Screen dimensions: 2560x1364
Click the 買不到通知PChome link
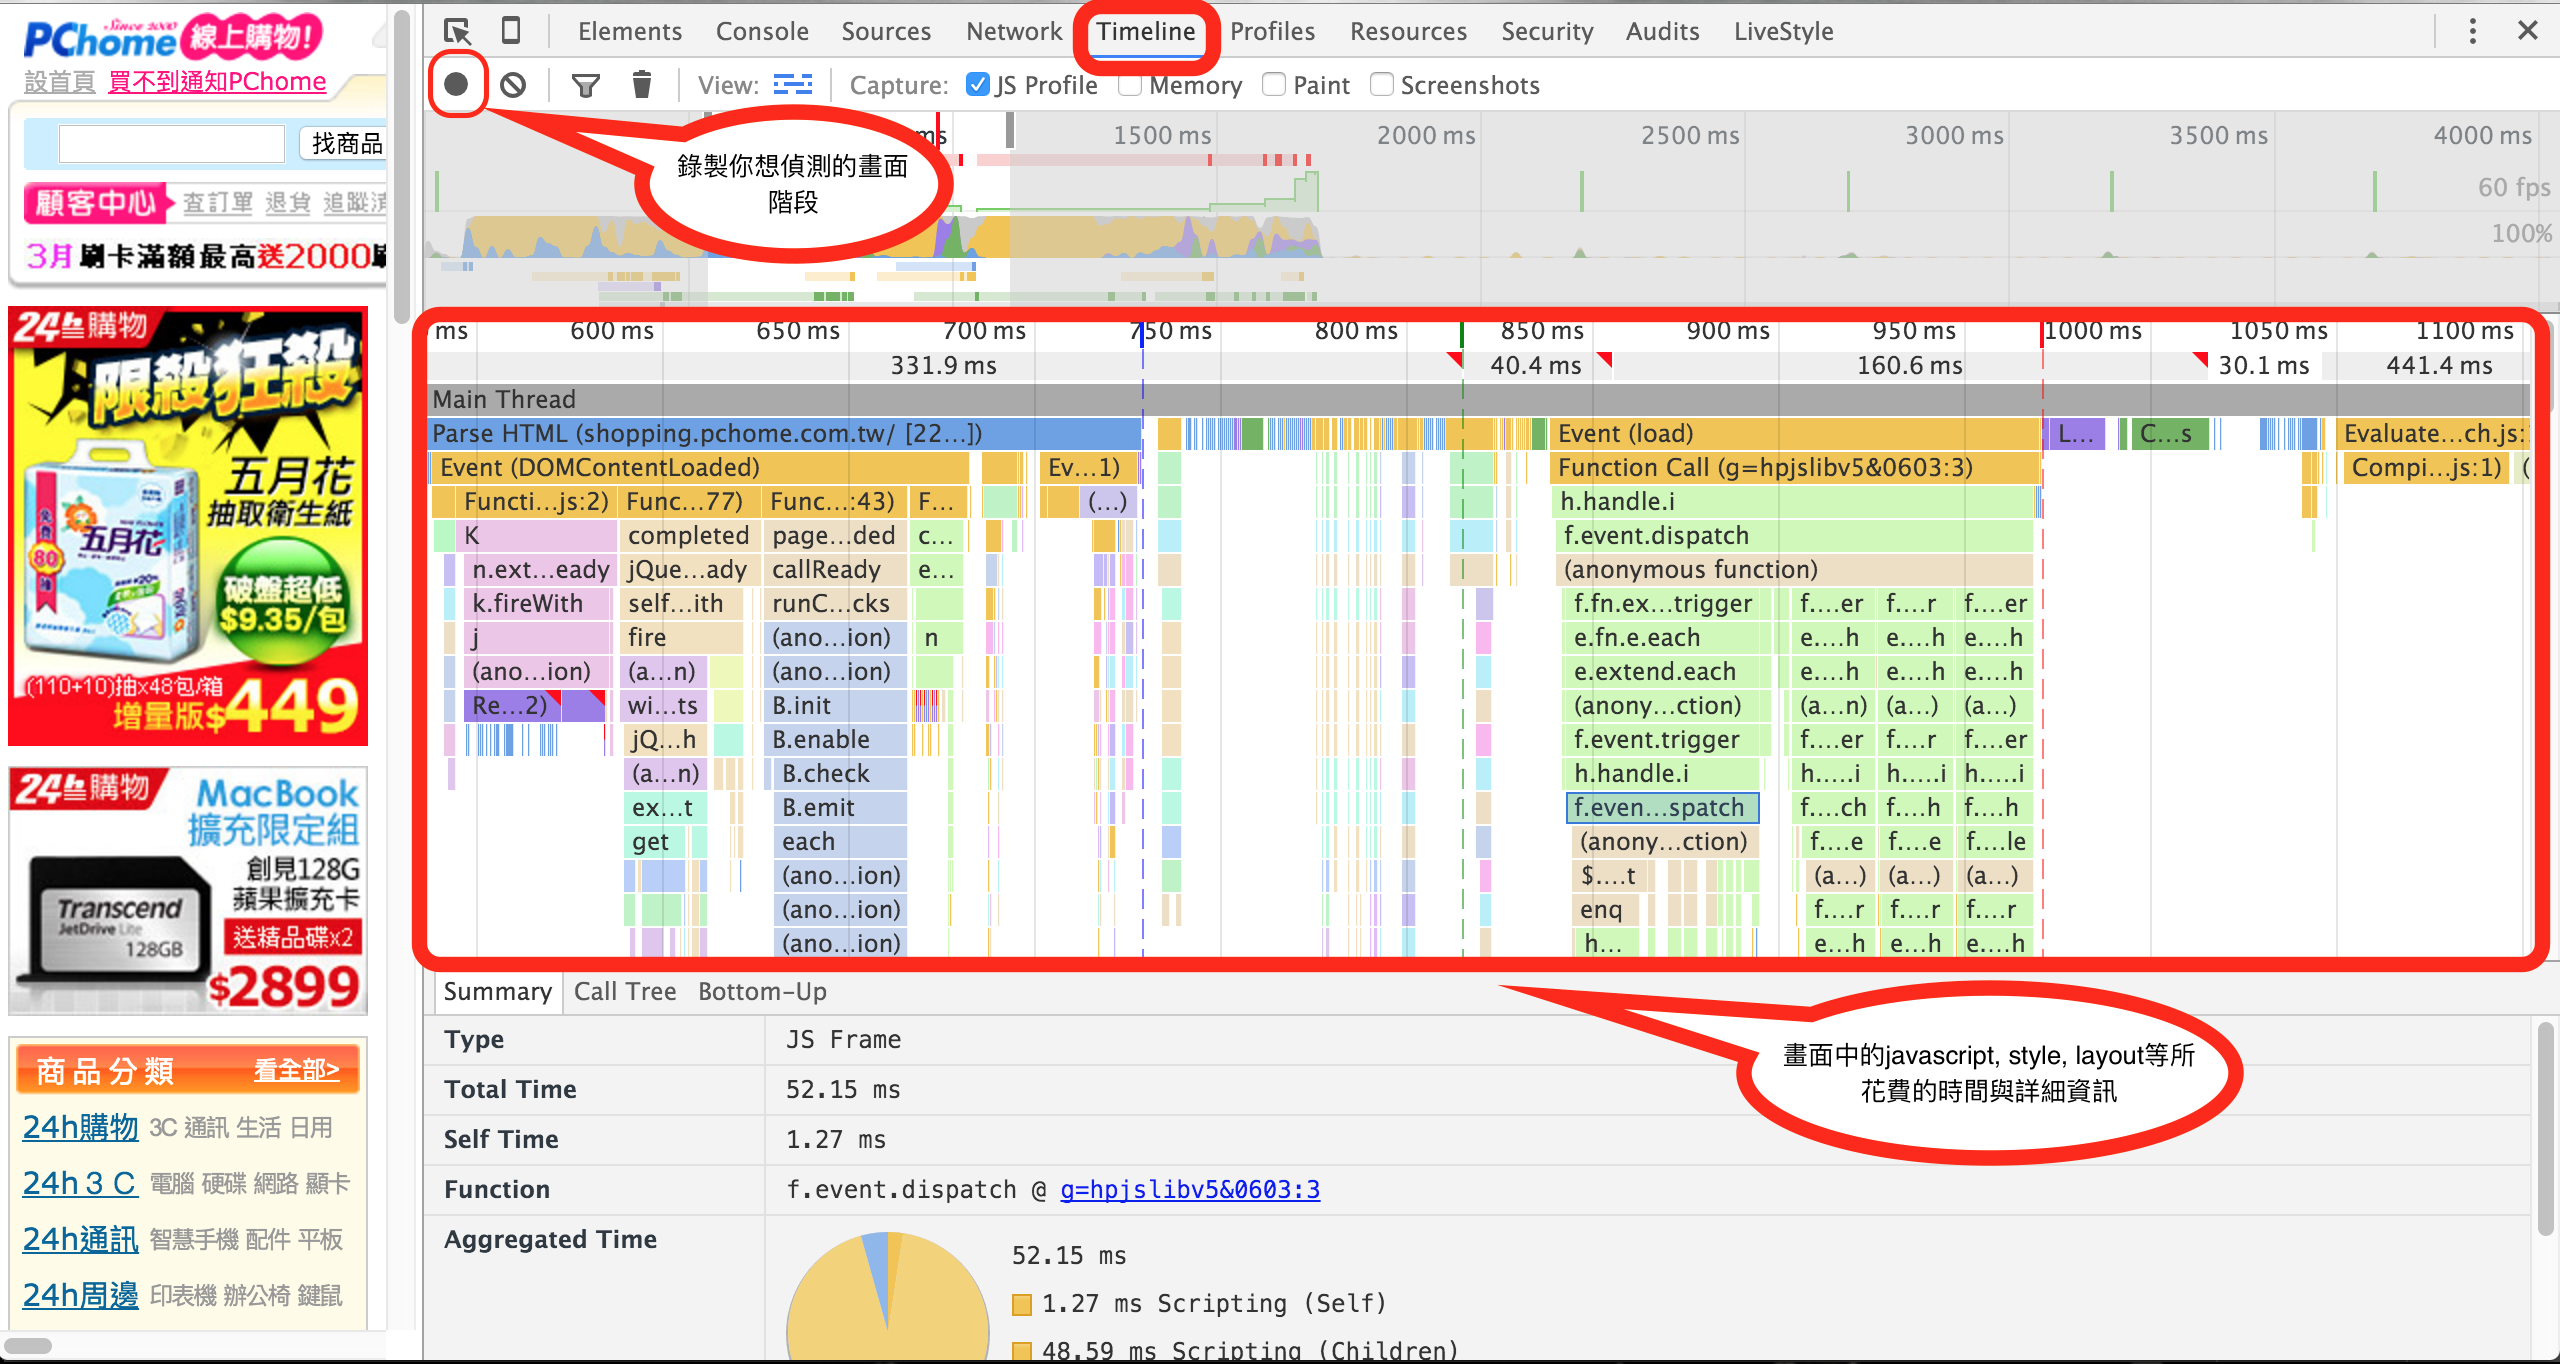(217, 81)
